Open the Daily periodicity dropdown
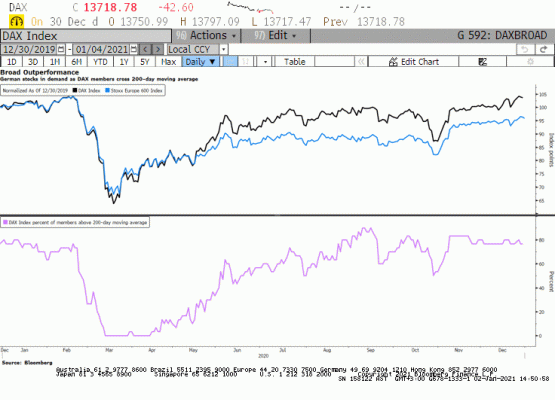This screenshot has width=555, height=400. 201,62
